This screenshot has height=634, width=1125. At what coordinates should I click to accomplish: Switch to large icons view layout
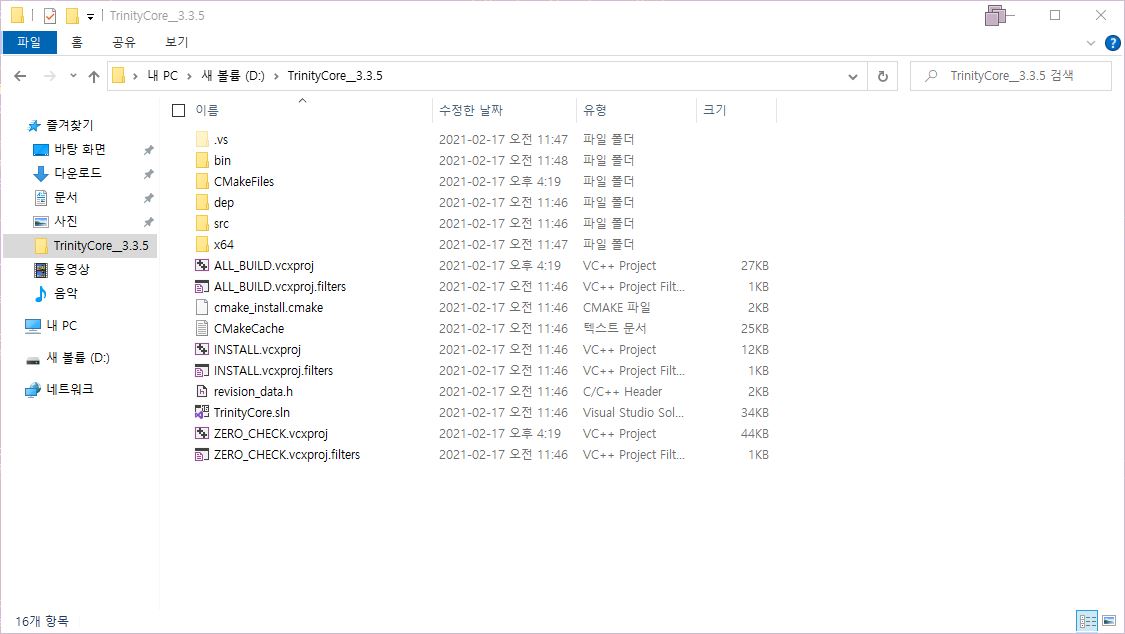[x=1108, y=620]
